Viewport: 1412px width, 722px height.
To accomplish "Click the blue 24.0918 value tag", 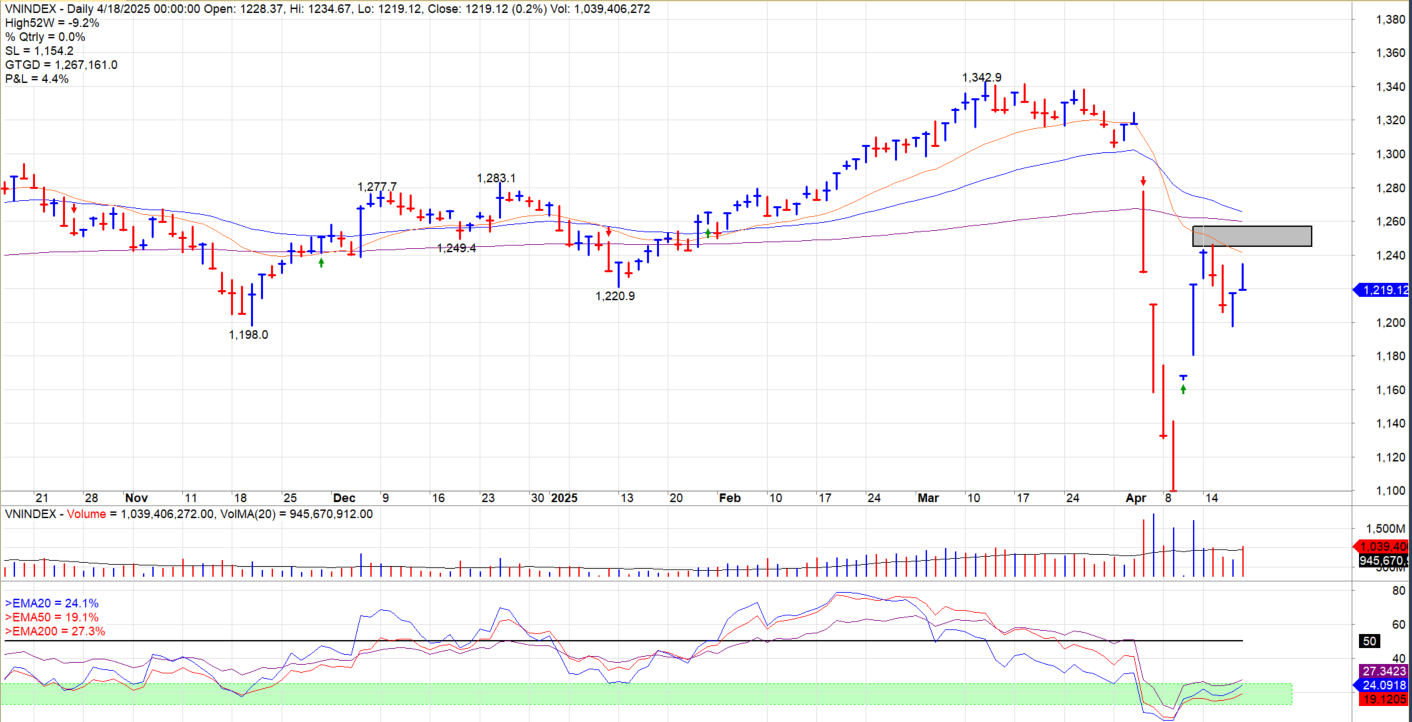I will [x=1381, y=686].
